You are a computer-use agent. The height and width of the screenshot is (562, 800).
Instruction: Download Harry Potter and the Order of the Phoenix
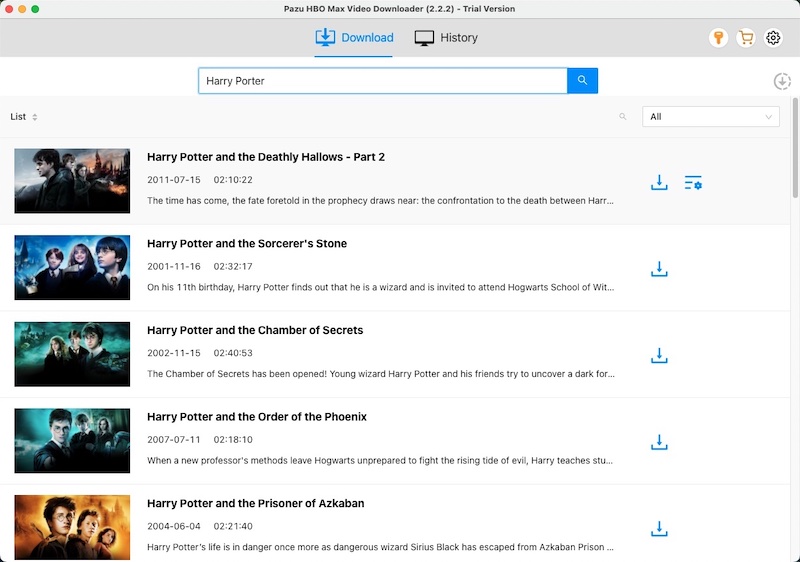[x=659, y=442]
